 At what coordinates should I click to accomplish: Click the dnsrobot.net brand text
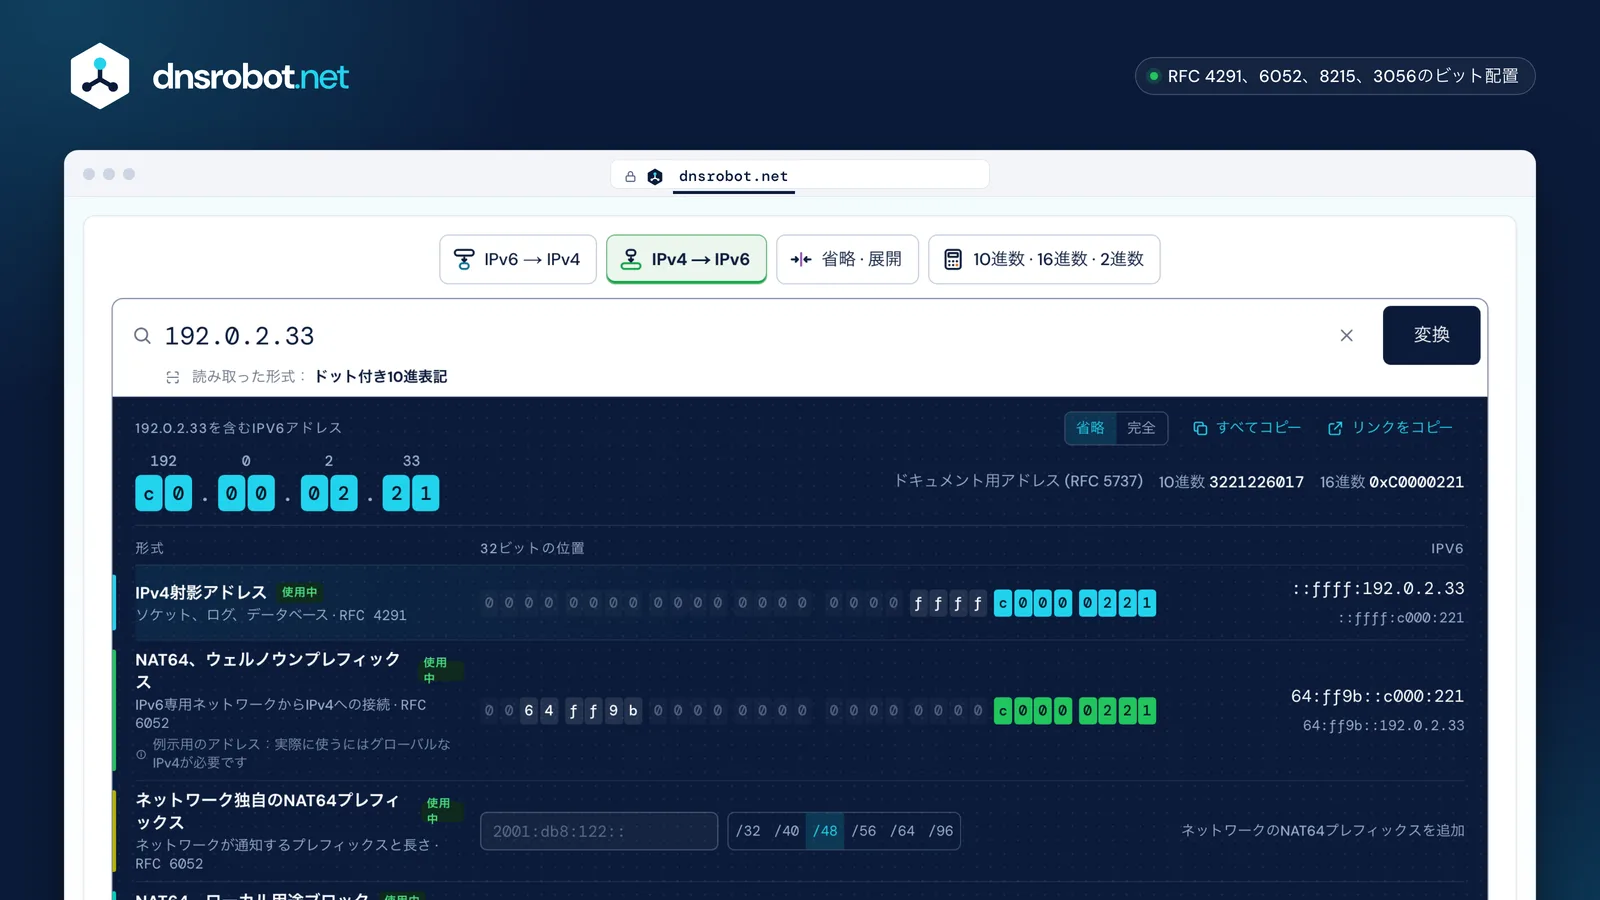250,77
